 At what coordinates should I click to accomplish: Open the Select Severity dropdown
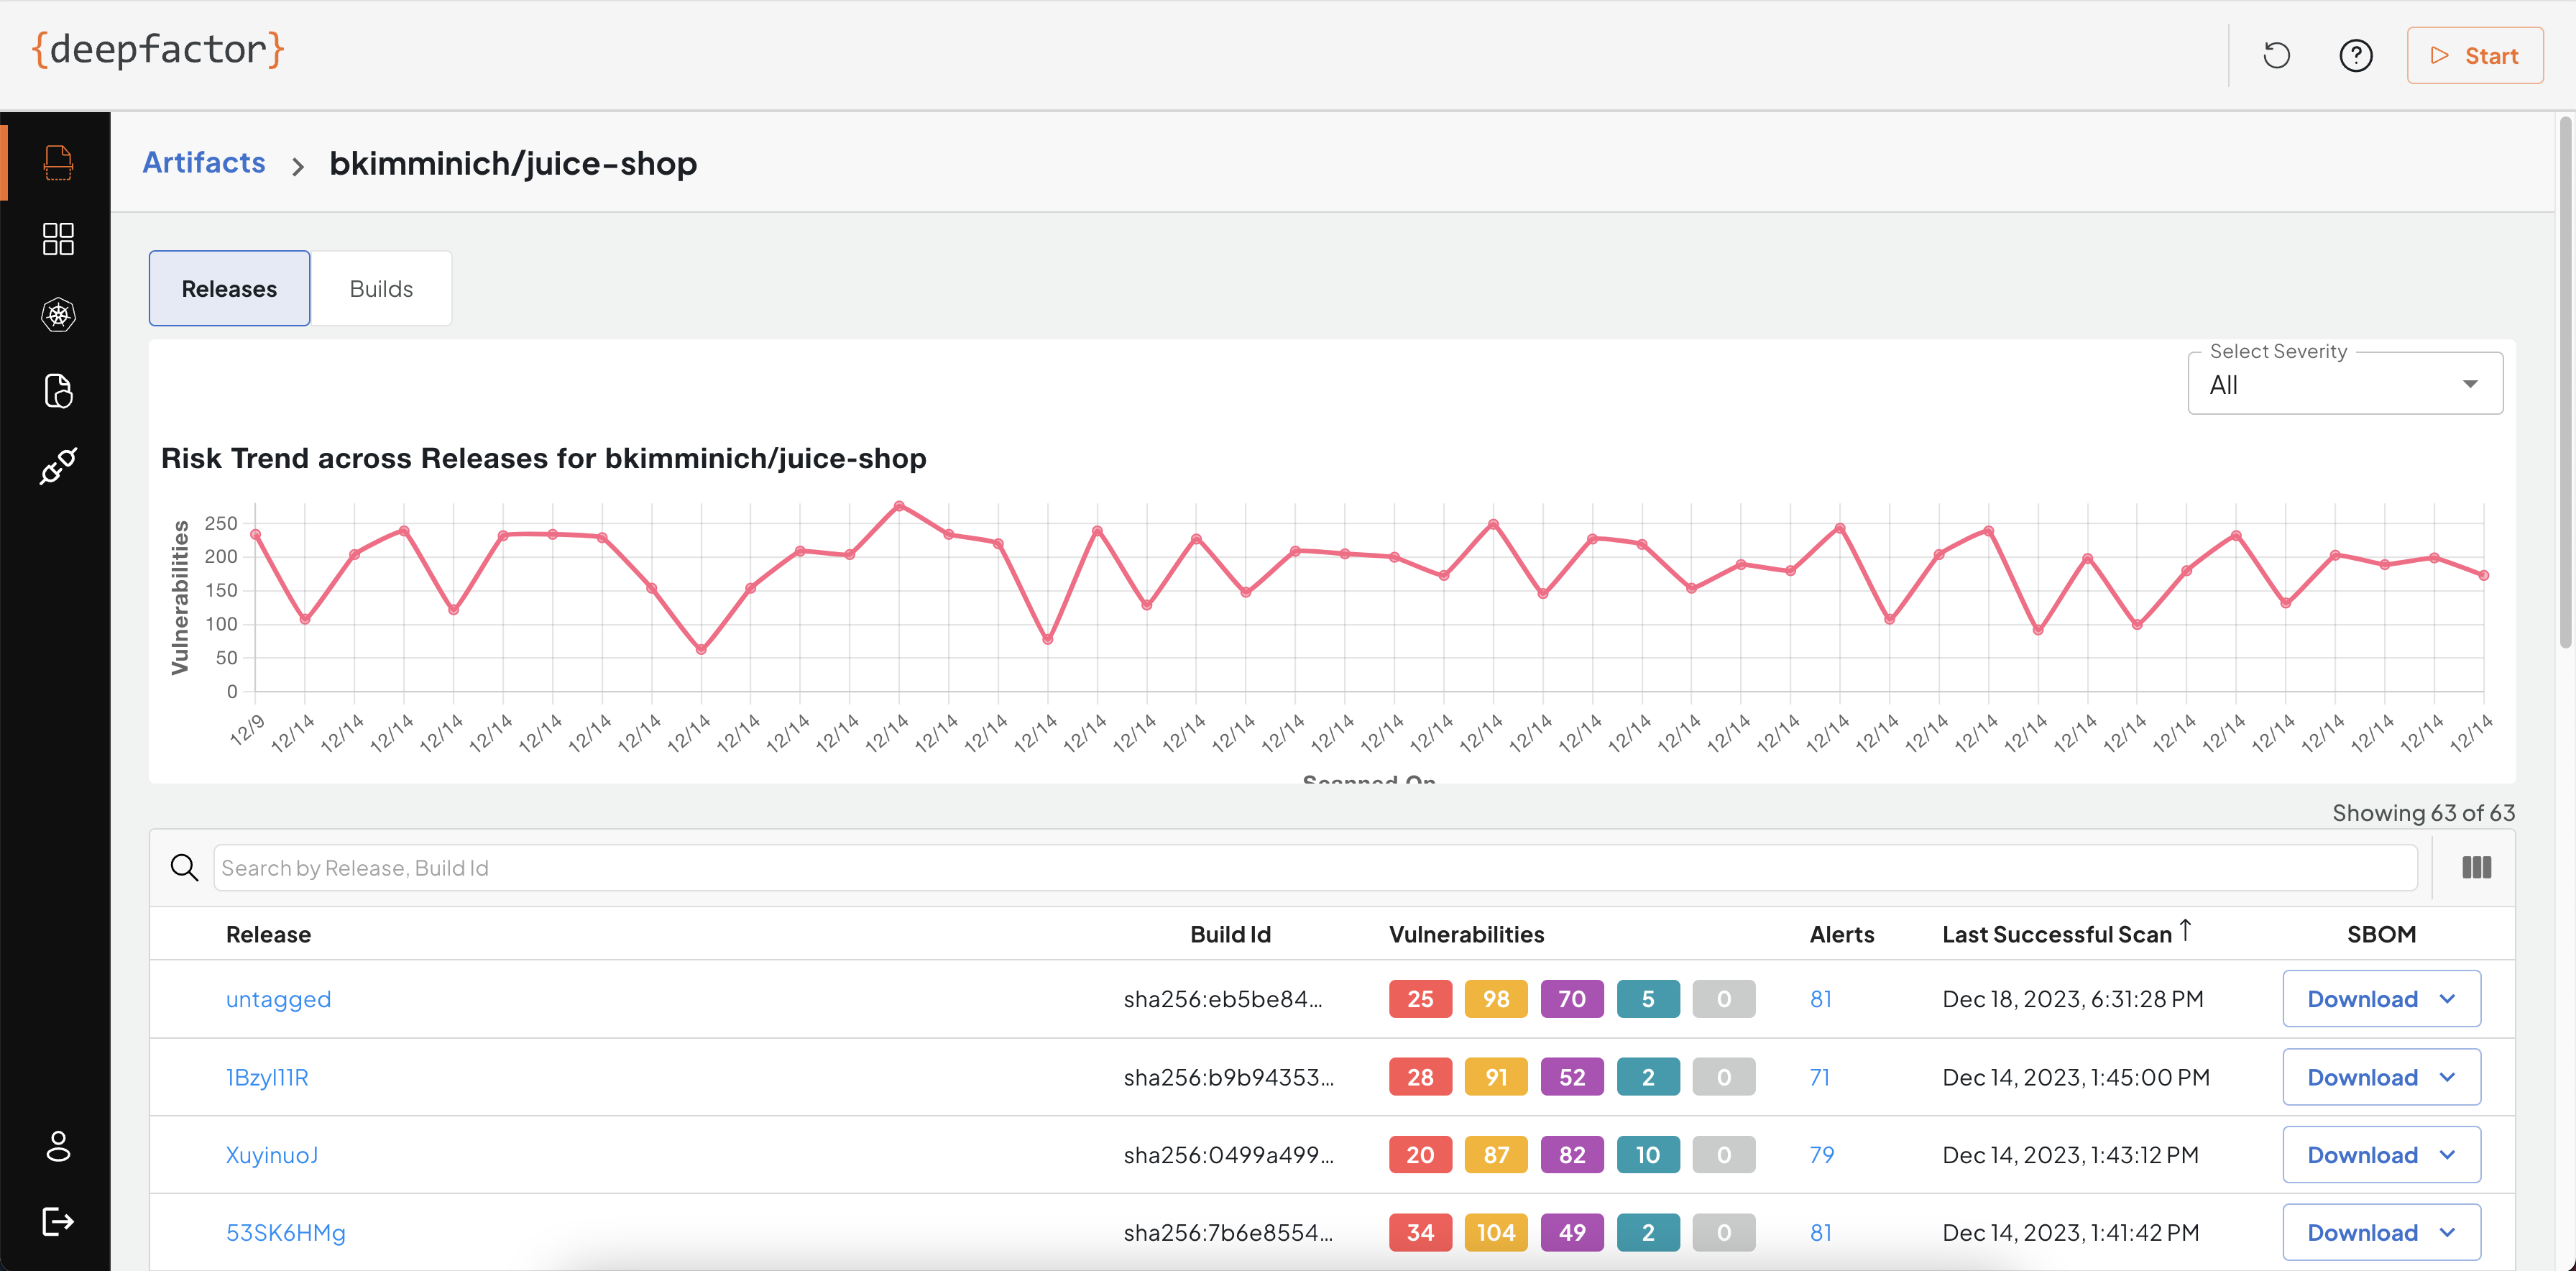2344,384
